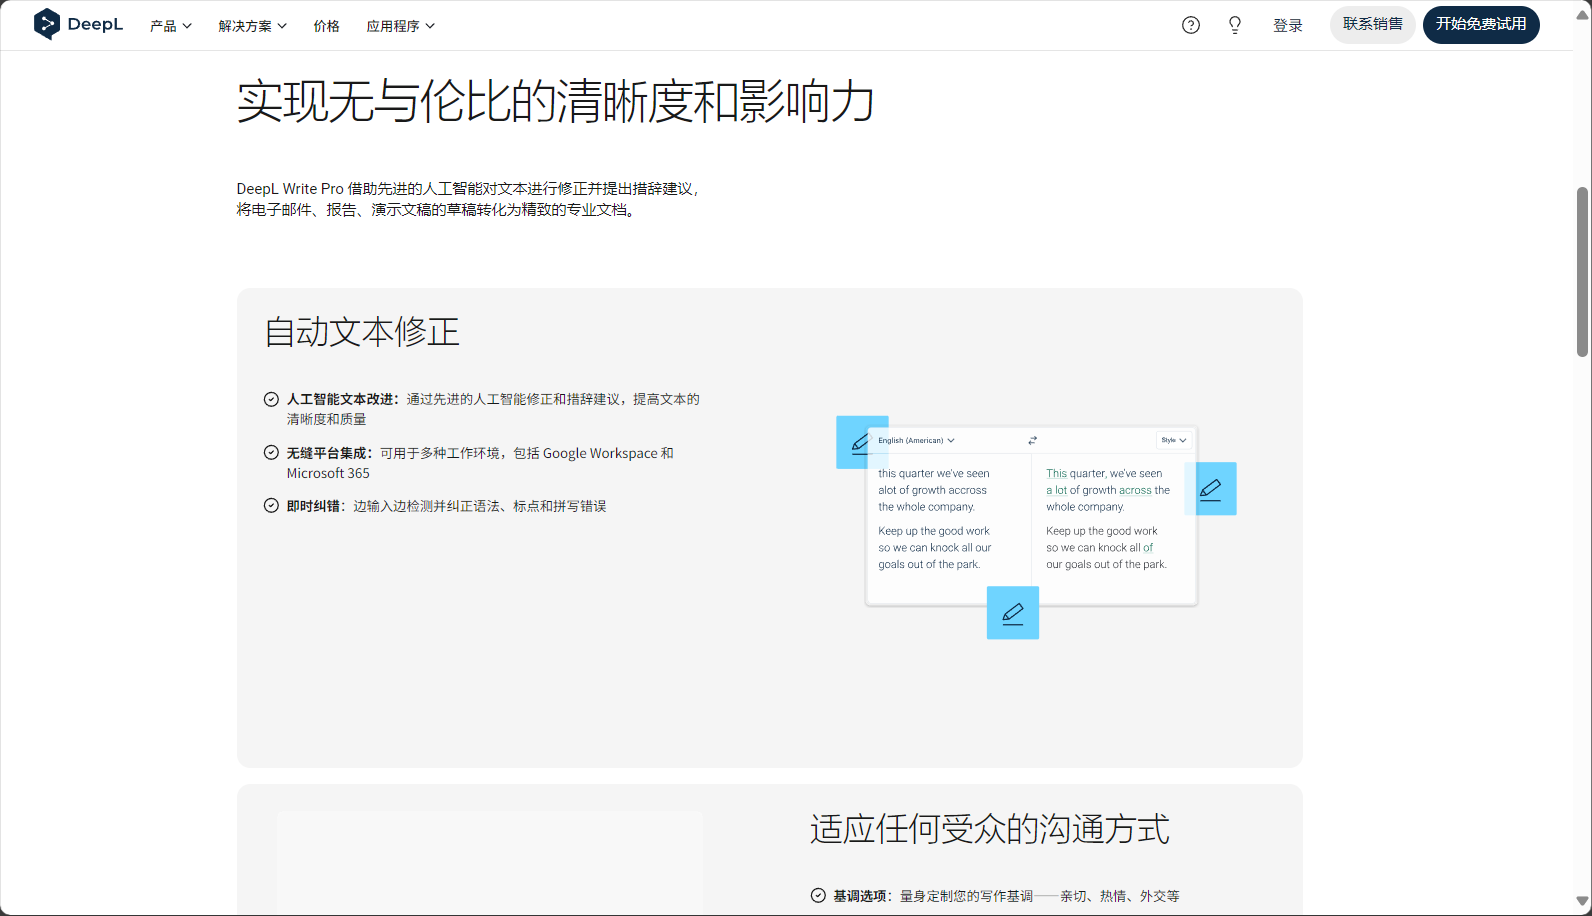Click the DeepL wordmark text
The height and width of the screenshot is (916, 1592).
[x=95, y=24]
